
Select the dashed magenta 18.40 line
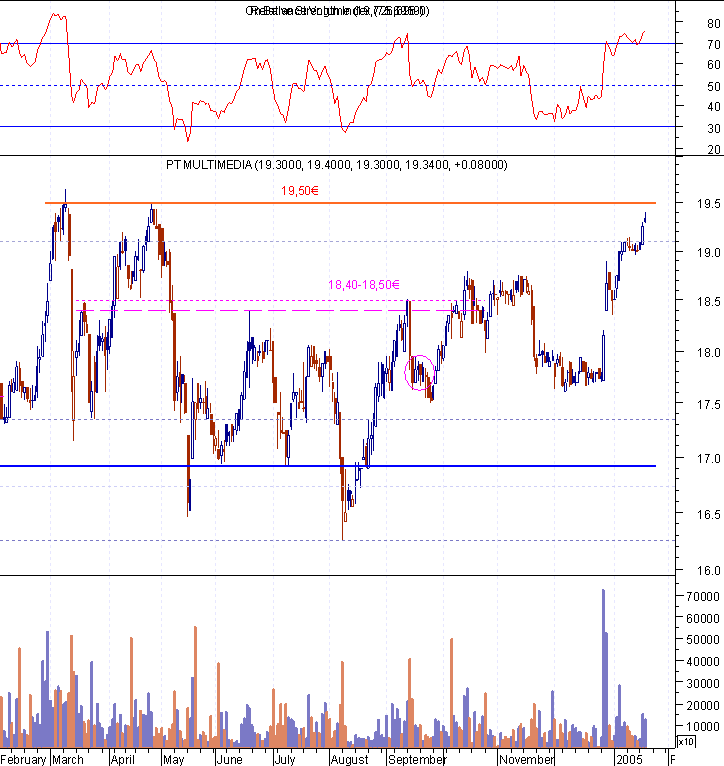click(x=278, y=310)
